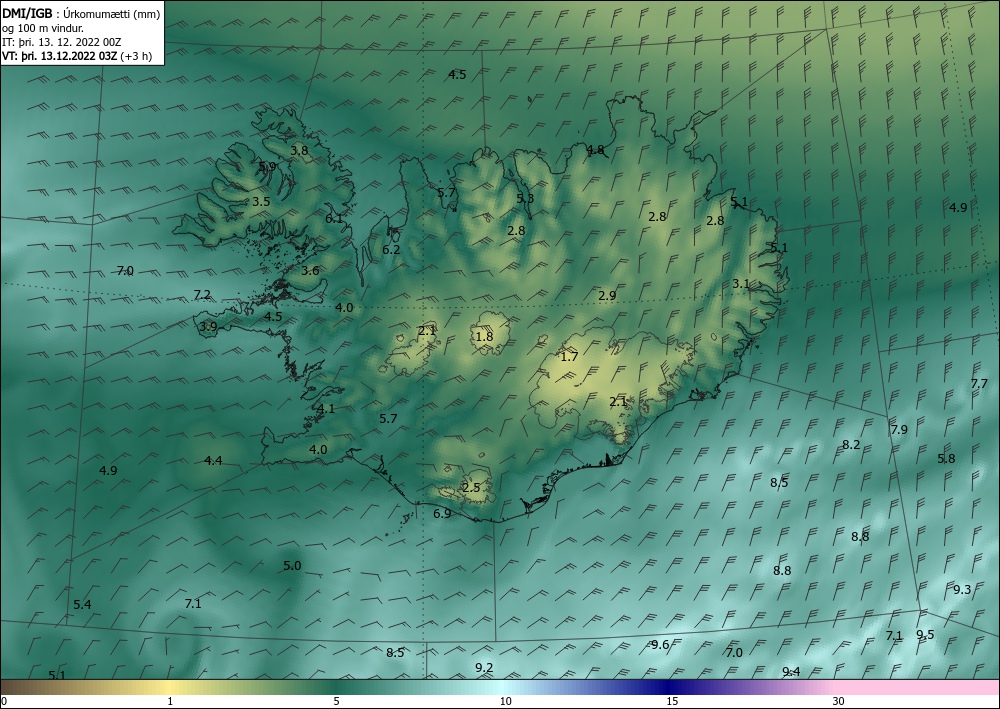Click the 6.2 value label
The height and width of the screenshot is (709, 1000).
[391, 249]
